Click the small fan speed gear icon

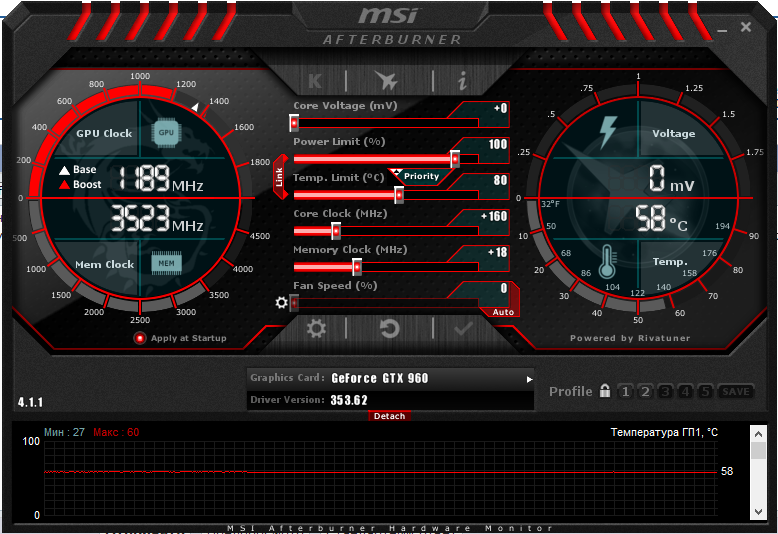click(281, 302)
